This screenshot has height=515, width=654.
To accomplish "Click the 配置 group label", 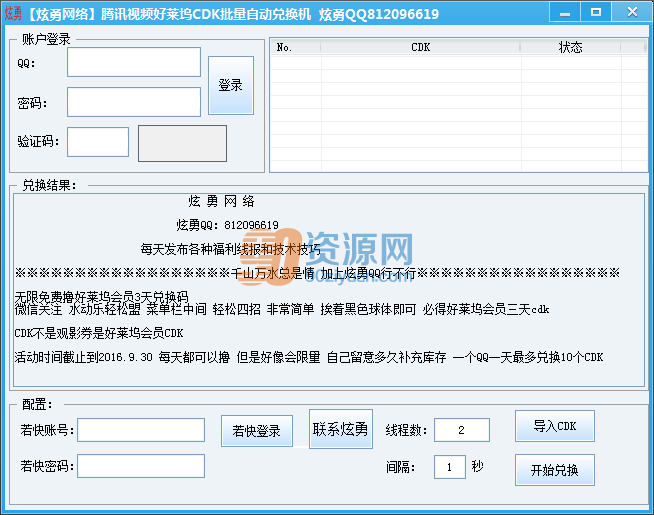I will pyautogui.click(x=37, y=404).
